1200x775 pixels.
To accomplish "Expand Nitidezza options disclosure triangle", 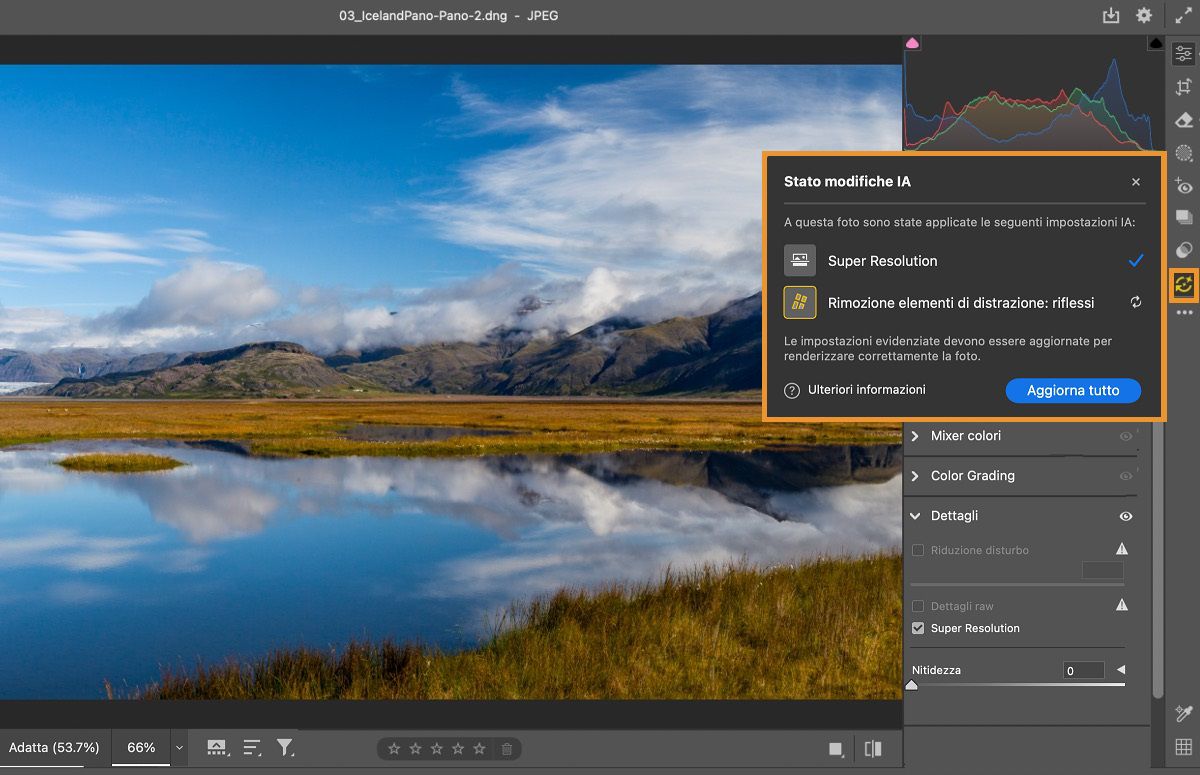I will pos(1121,670).
